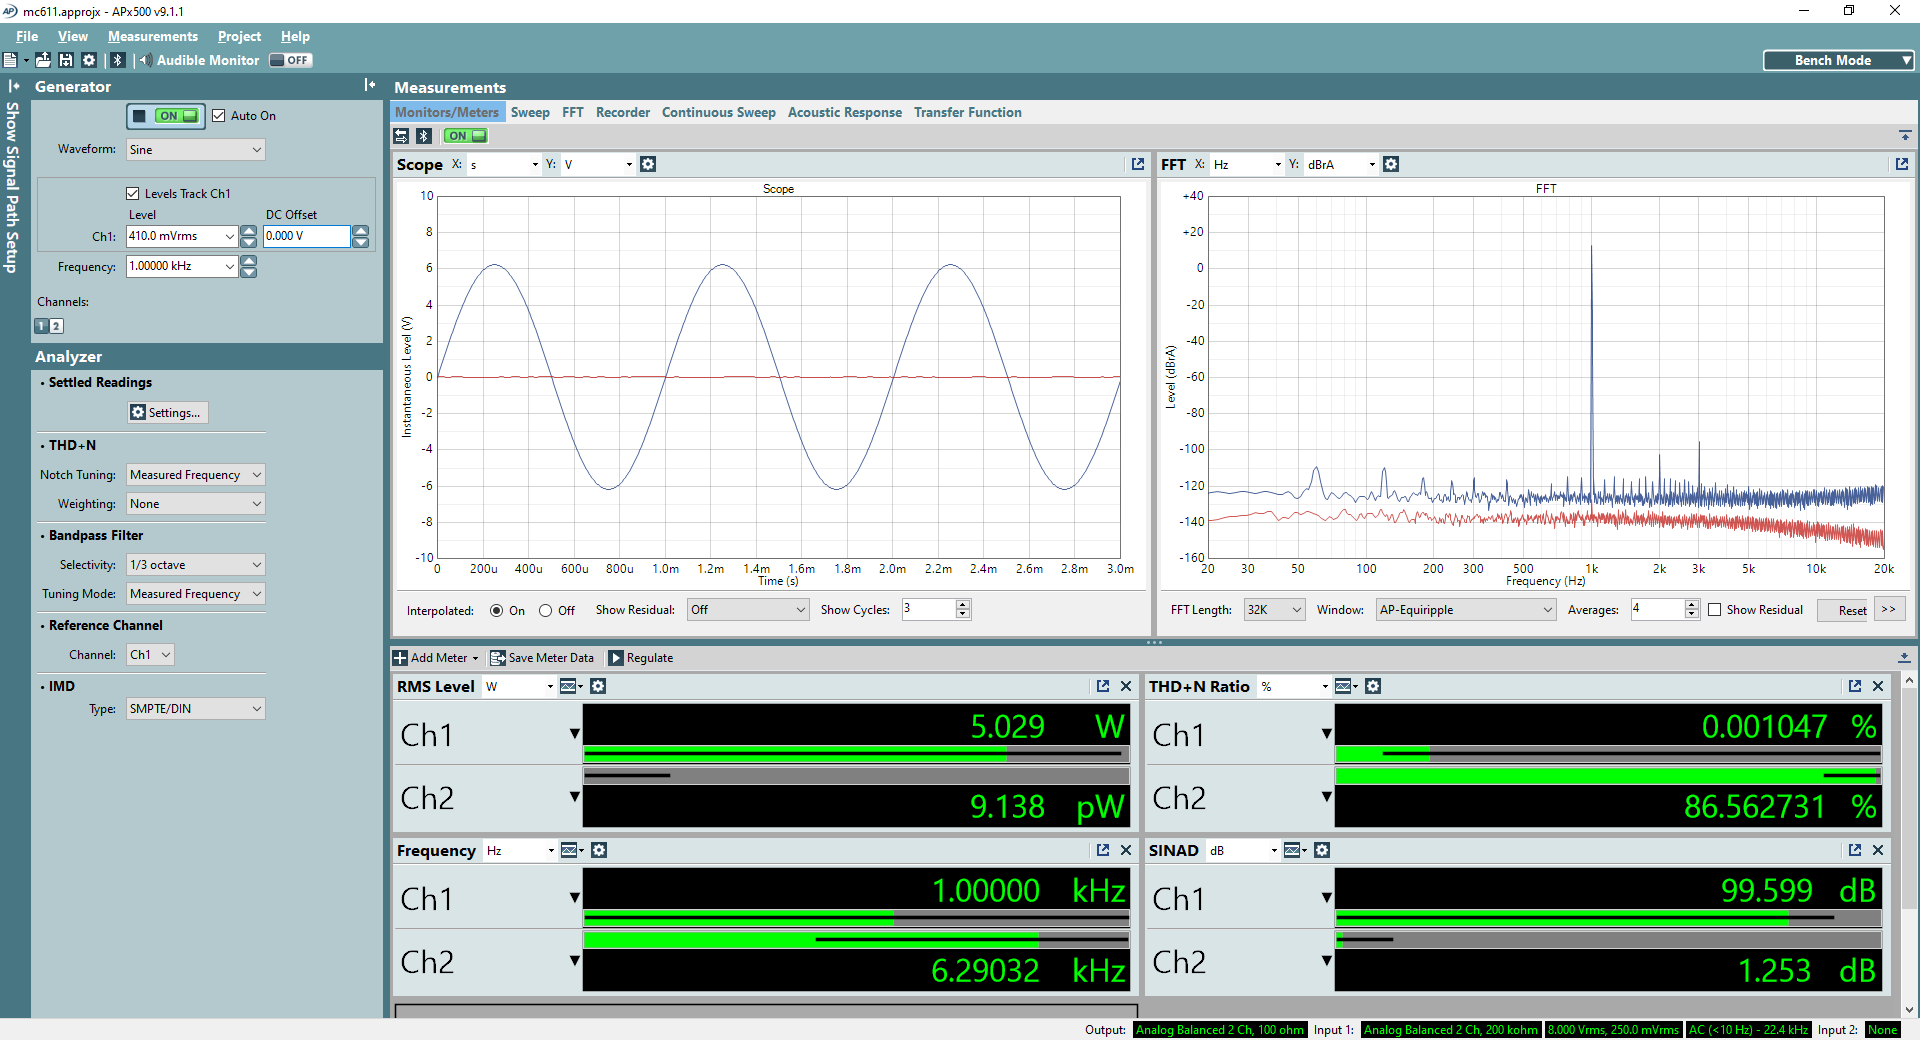Pop out the RMS Level meter
This screenshot has height=1040, width=1920.
coord(1103,686)
